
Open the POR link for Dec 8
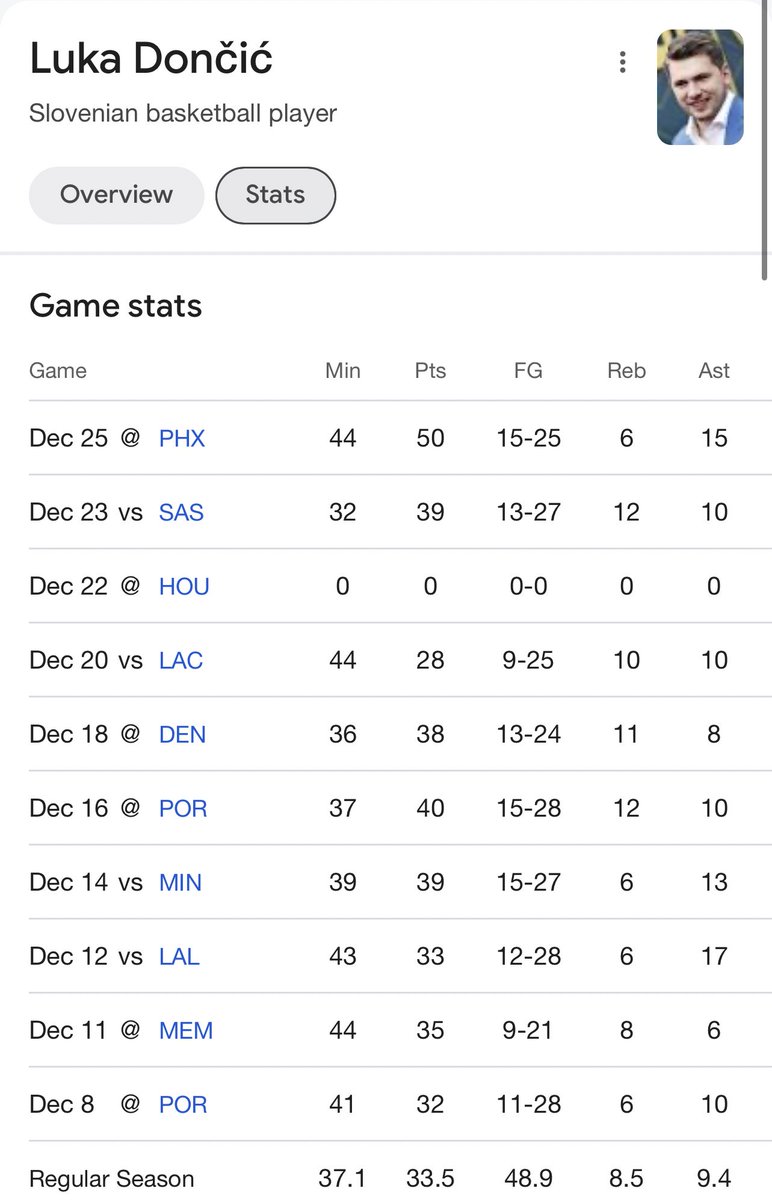(x=183, y=1104)
